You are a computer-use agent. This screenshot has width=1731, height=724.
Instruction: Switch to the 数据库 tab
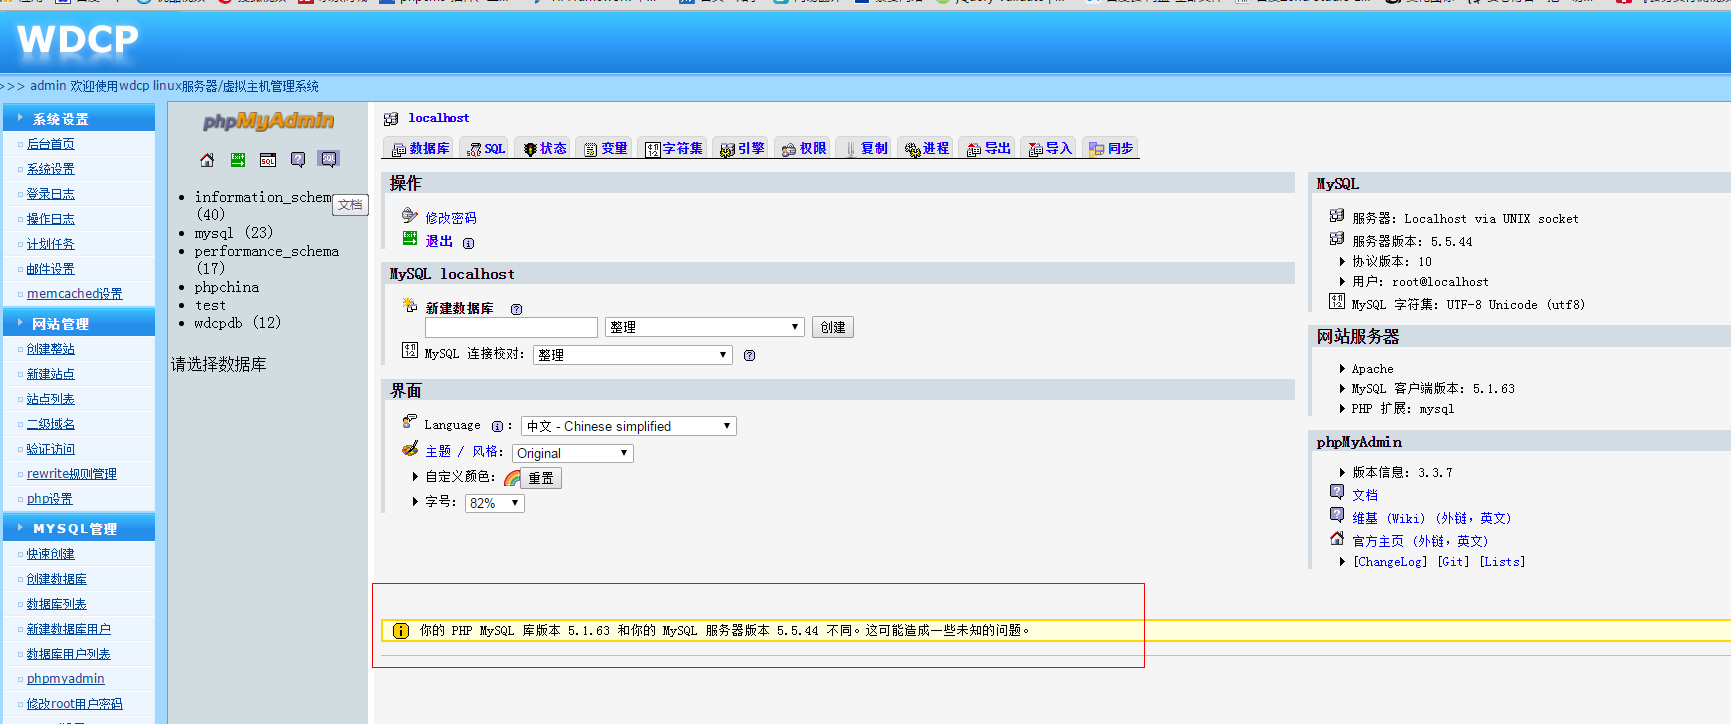420,149
